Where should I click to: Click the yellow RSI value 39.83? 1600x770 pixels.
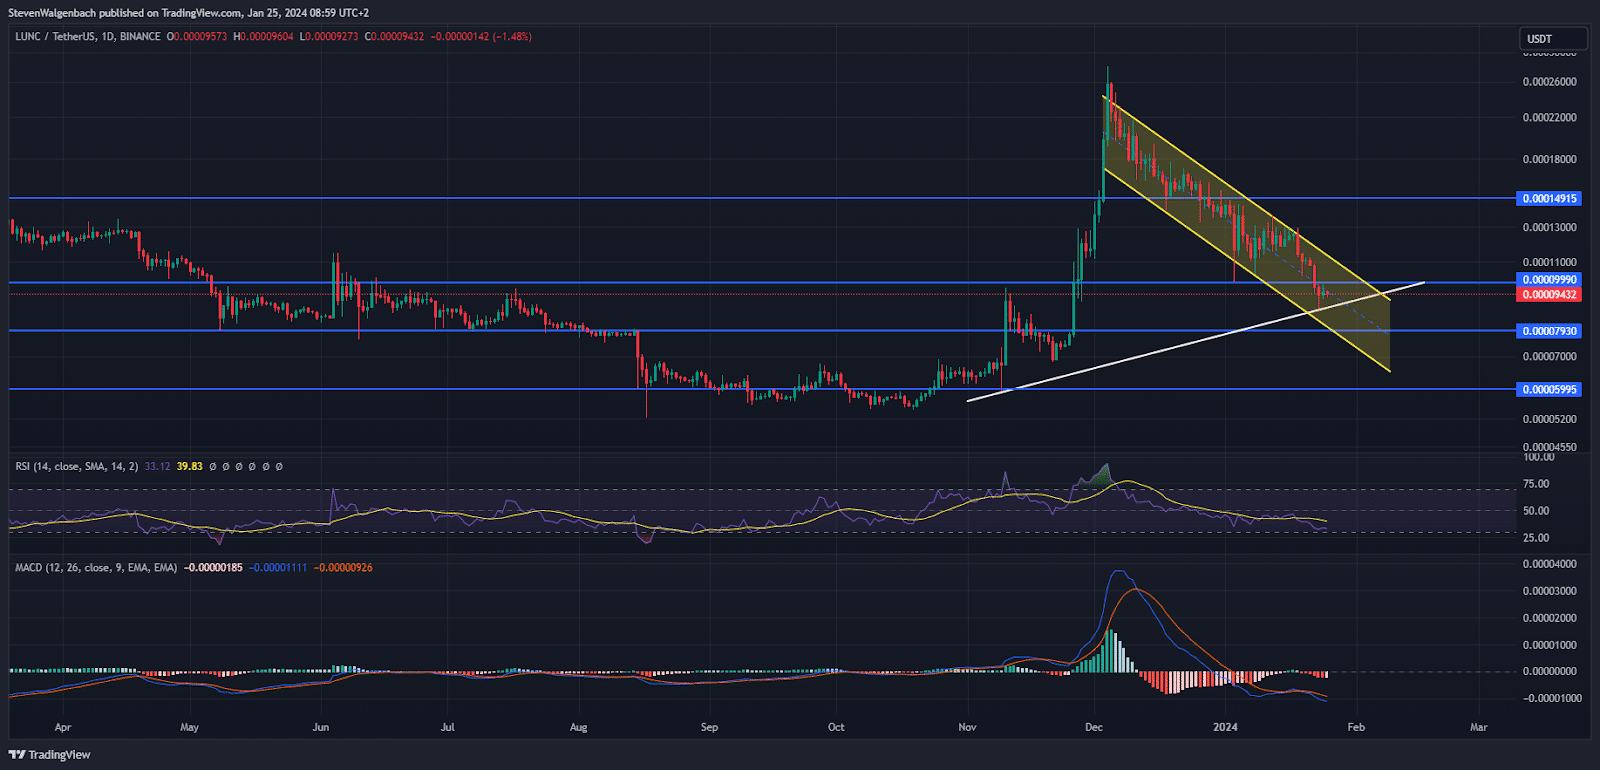pos(189,466)
